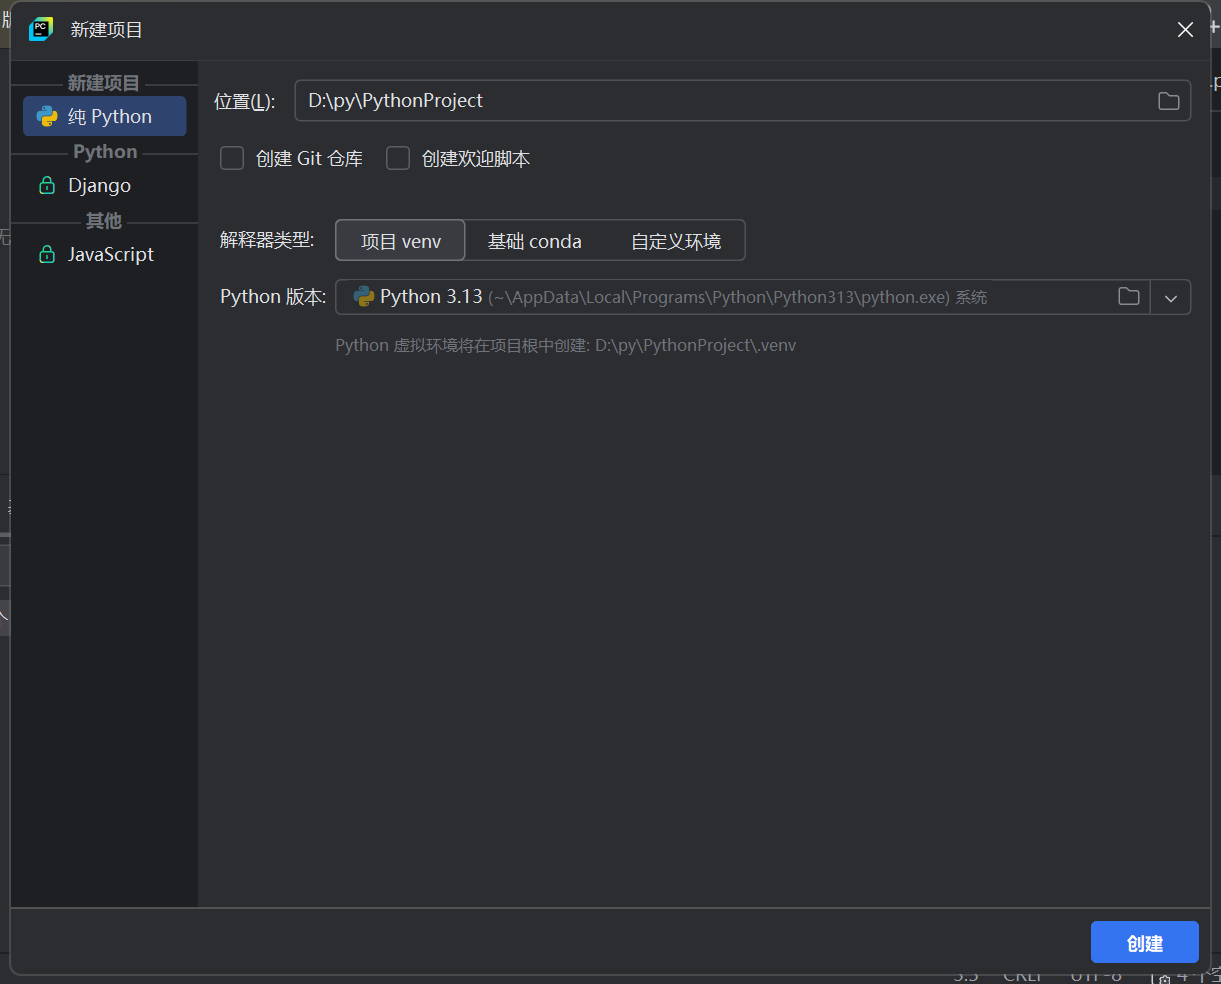
Task: Click the Python logo beside 纯 Python
Action: [x=47, y=116]
